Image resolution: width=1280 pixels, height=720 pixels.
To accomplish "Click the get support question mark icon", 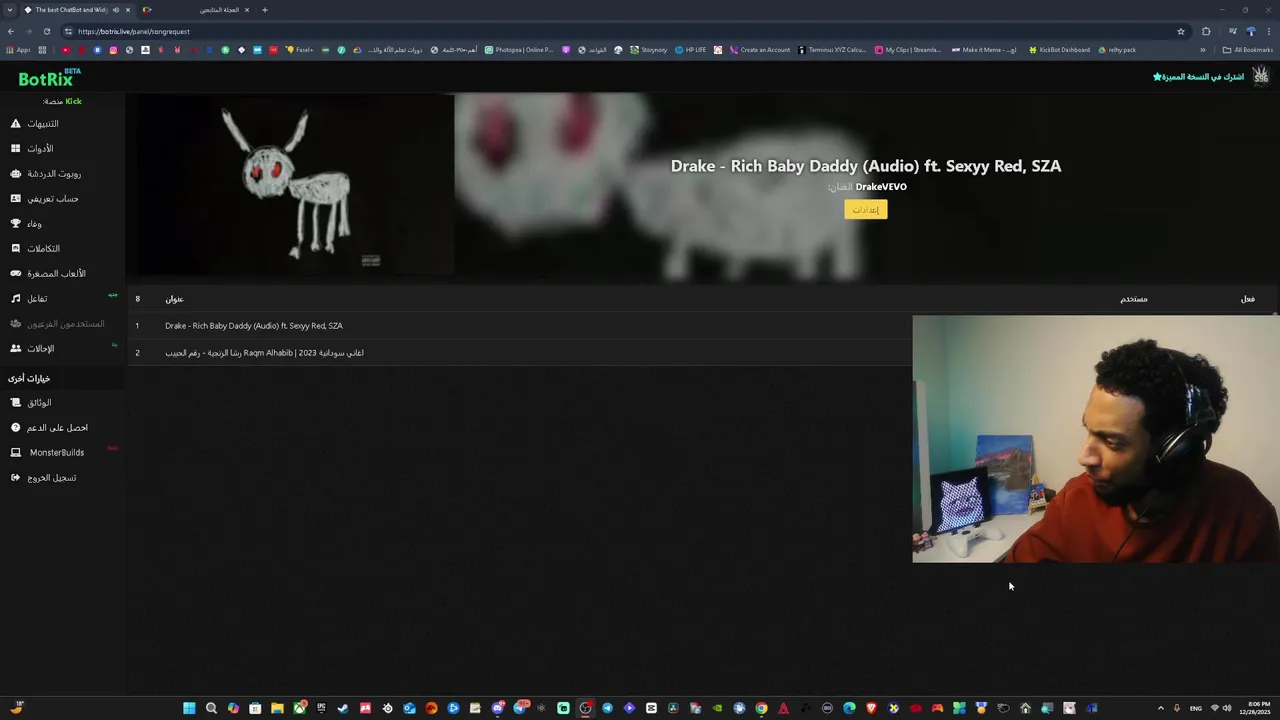I will (x=15, y=428).
